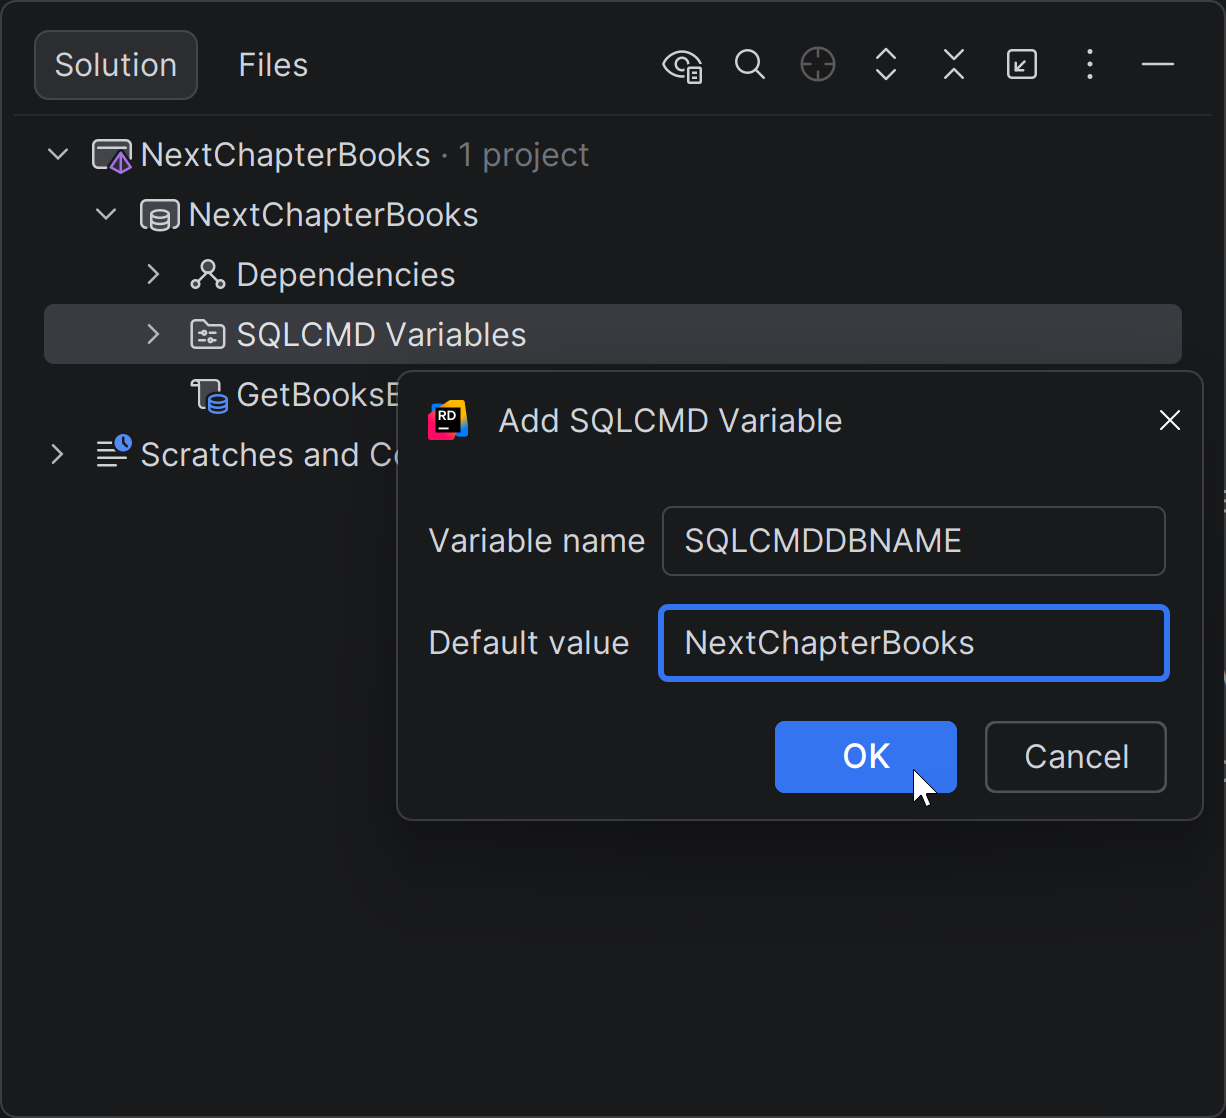
Task: Hide the tool window with the corner-arrow icon
Action: click(x=1021, y=64)
